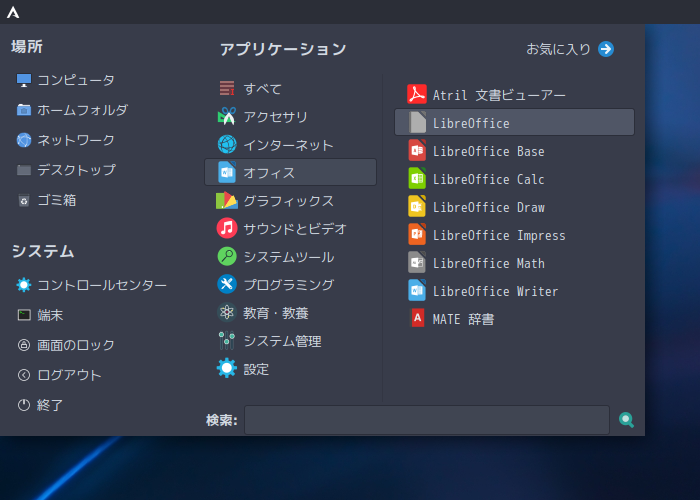Open 端末 from system list
Viewport: 700px width, 500px height.
[40, 315]
